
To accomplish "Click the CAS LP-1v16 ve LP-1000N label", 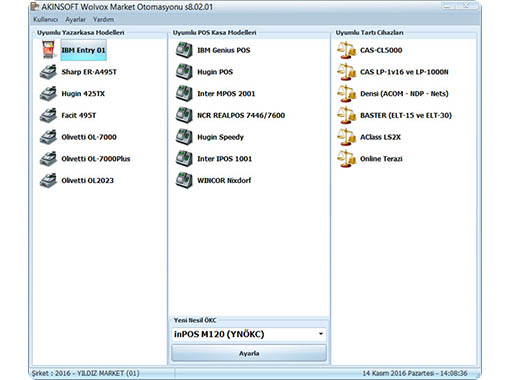I will coord(404,72).
